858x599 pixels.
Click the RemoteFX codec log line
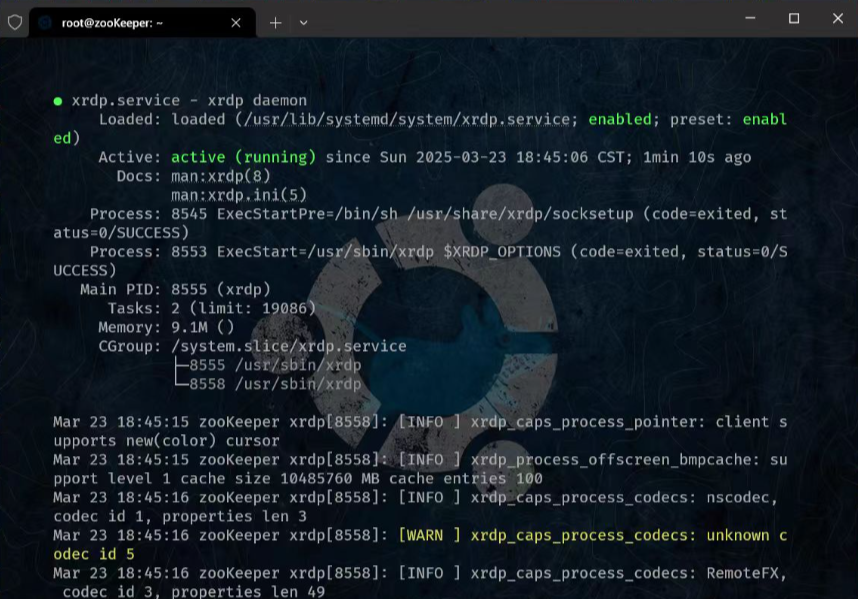[420, 573]
